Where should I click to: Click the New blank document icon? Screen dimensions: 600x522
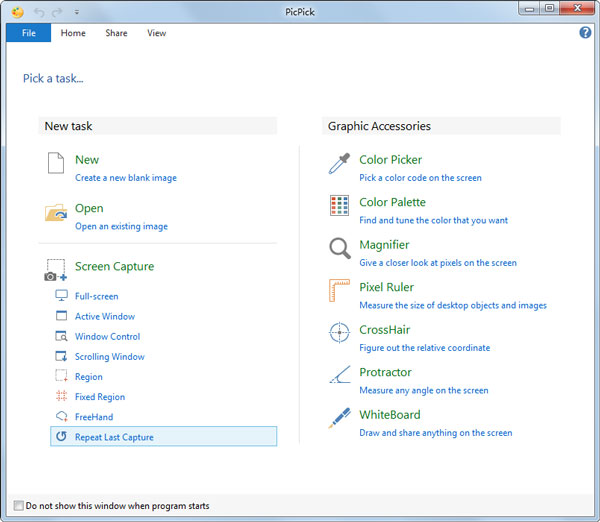pyautogui.click(x=55, y=165)
